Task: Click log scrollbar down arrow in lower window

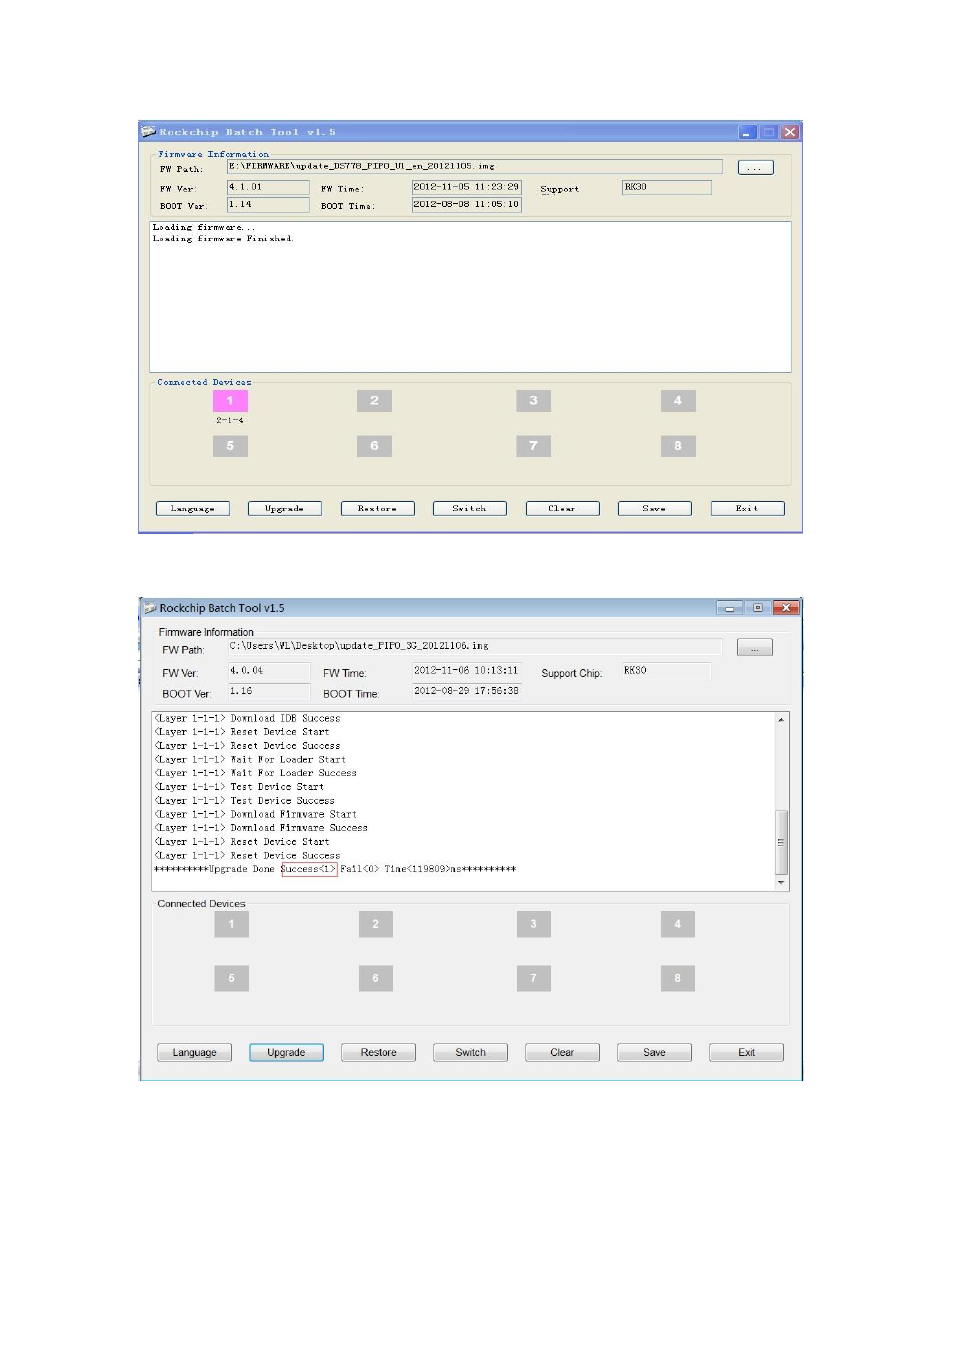Action: (781, 883)
